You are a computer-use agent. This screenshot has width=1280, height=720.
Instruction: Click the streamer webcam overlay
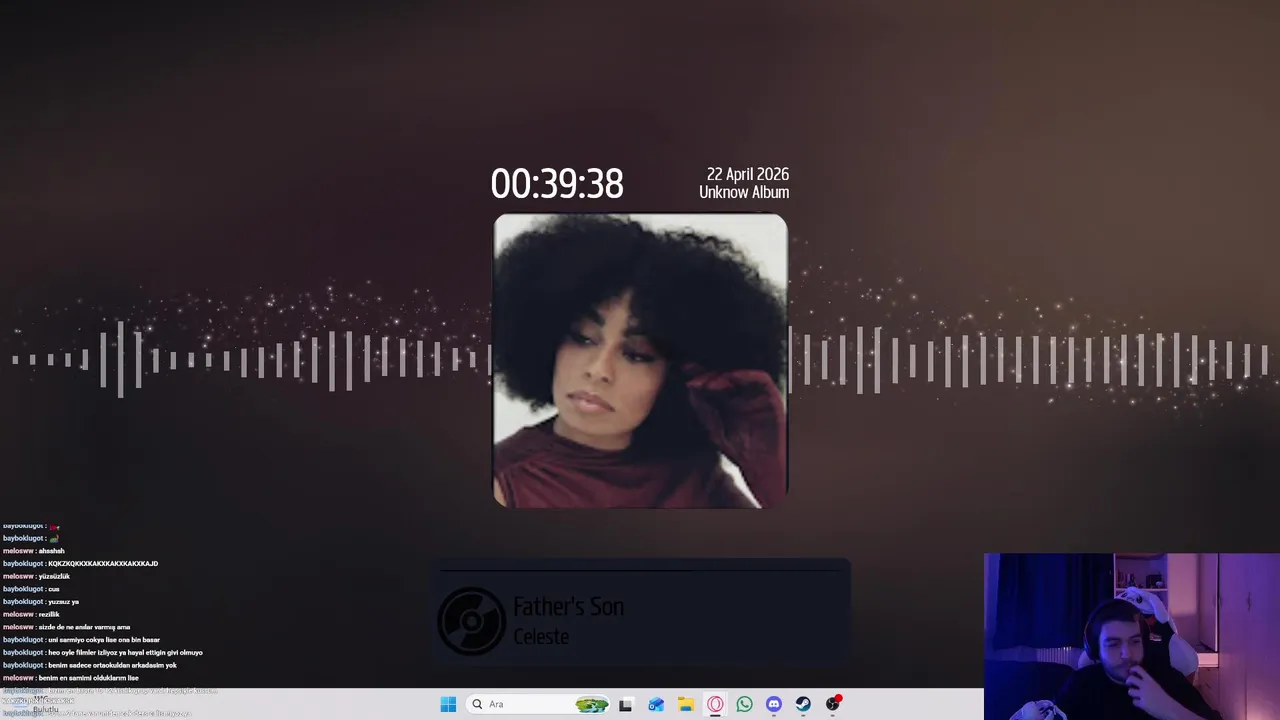[x=1132, y=636]
